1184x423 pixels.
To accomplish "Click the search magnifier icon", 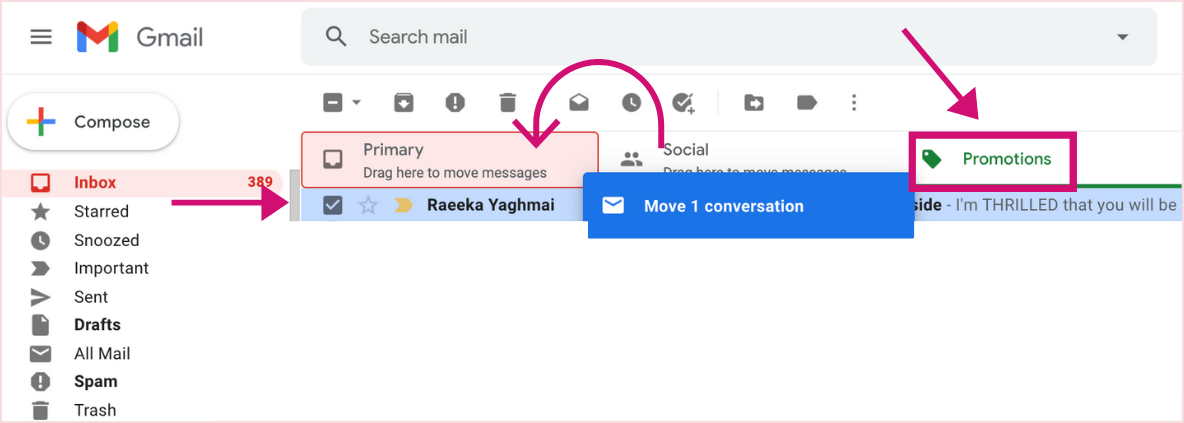I will (x=336, y=36).
